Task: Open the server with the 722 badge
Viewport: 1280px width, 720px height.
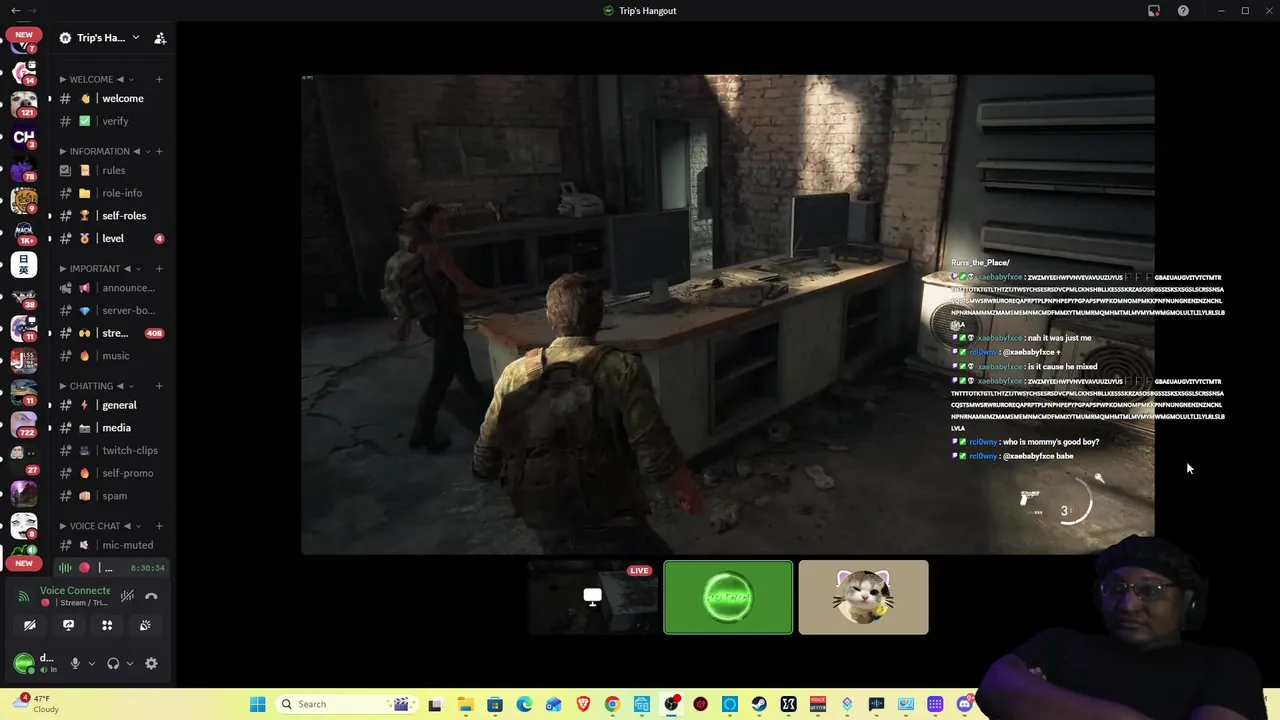Action: tap(24, 424)
